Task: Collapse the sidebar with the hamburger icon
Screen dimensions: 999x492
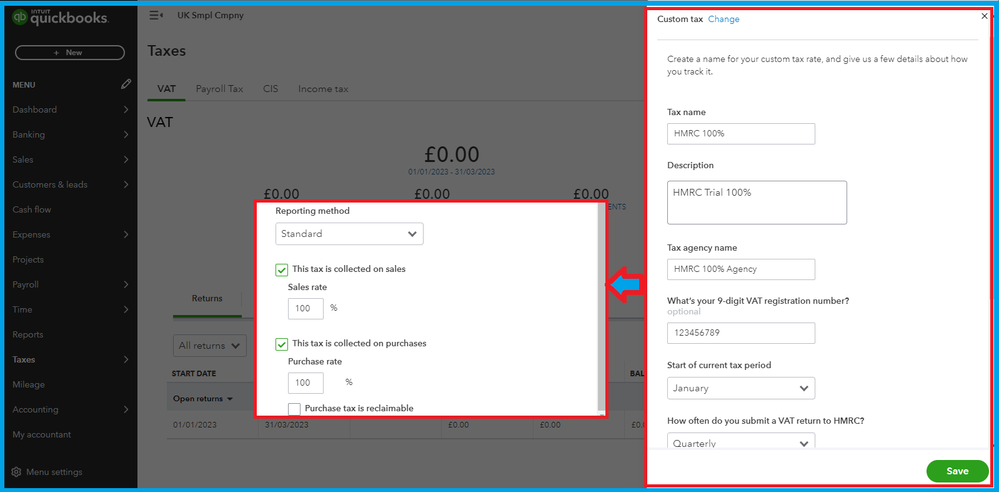Action: 156,16
